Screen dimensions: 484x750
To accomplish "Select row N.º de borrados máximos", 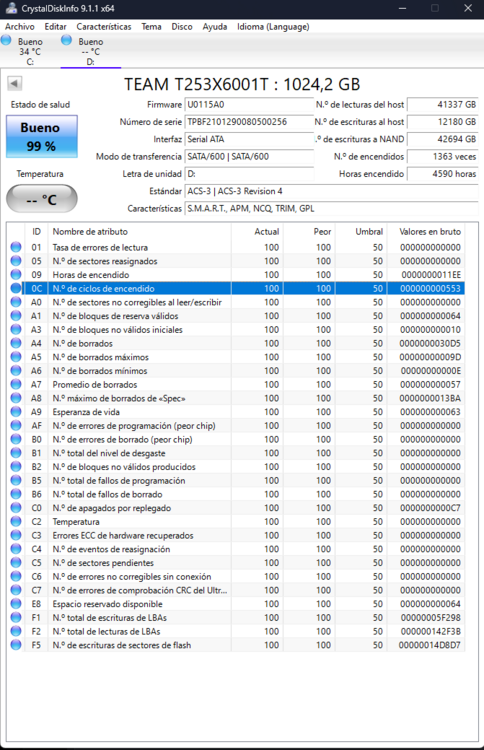I will coord(237,357).
